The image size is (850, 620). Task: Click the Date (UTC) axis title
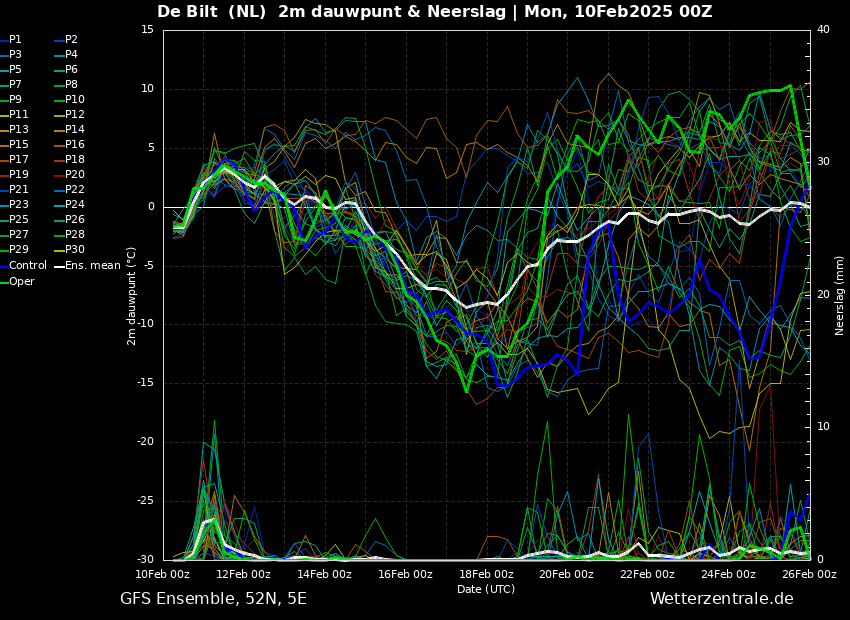point(486,589)
